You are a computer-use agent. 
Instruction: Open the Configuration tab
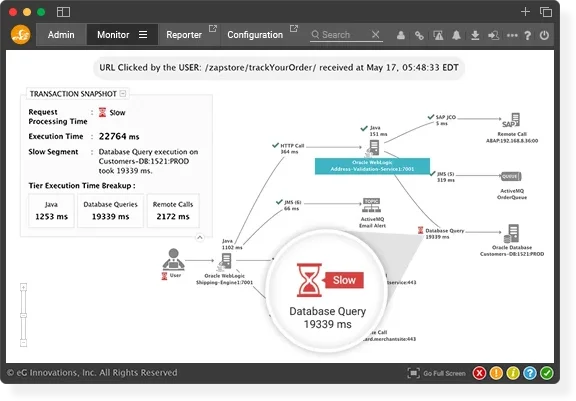pyautogui.click(x=255, y=35)
